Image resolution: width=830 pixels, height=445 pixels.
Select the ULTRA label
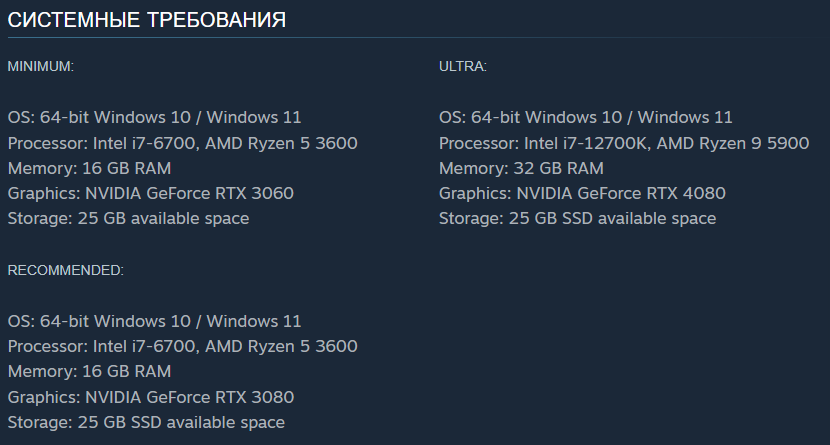pos(463,66)
